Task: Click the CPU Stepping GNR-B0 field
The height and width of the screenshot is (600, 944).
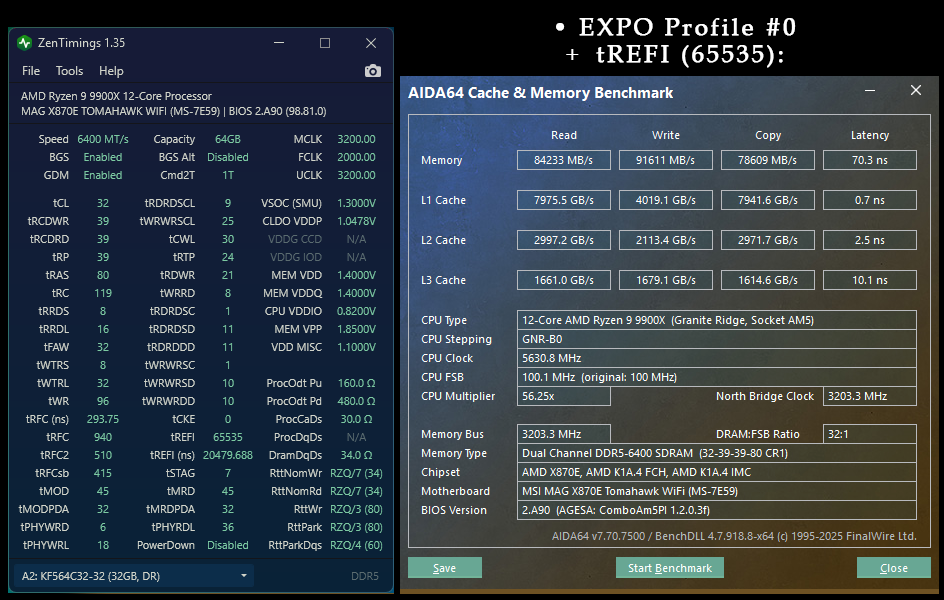Action: click(716, 339)
